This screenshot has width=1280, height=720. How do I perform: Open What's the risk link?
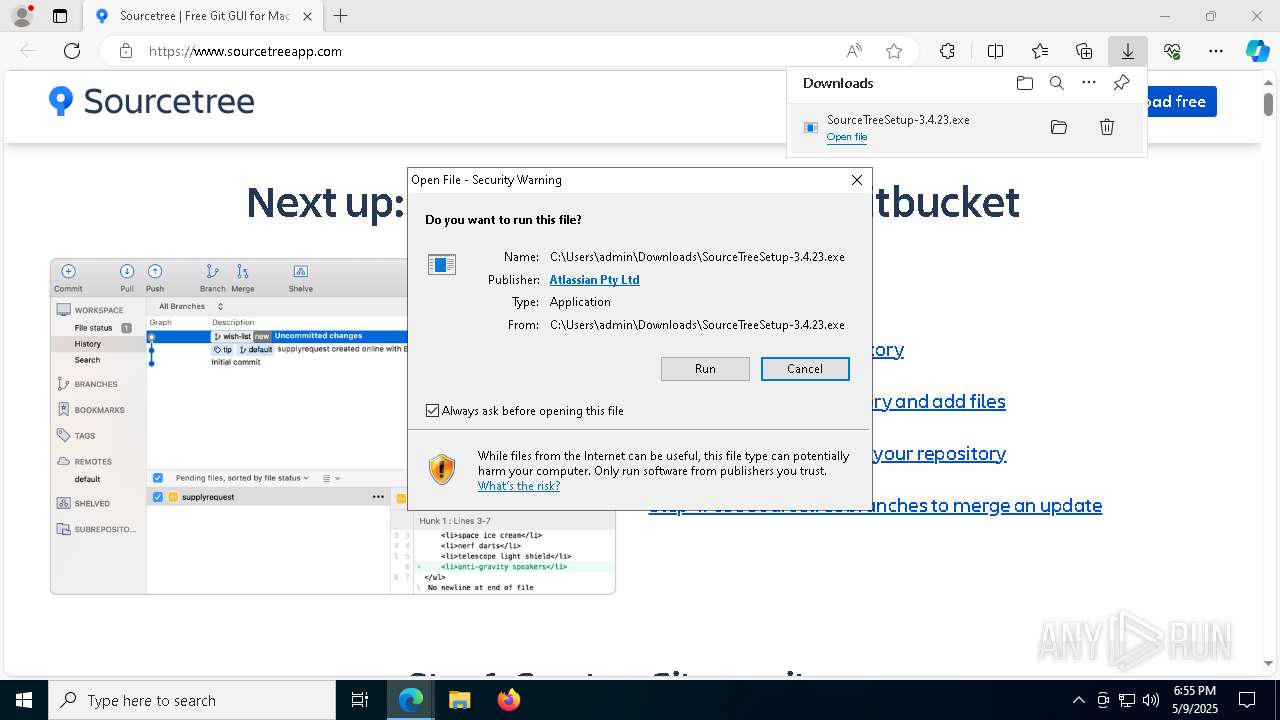518,486
